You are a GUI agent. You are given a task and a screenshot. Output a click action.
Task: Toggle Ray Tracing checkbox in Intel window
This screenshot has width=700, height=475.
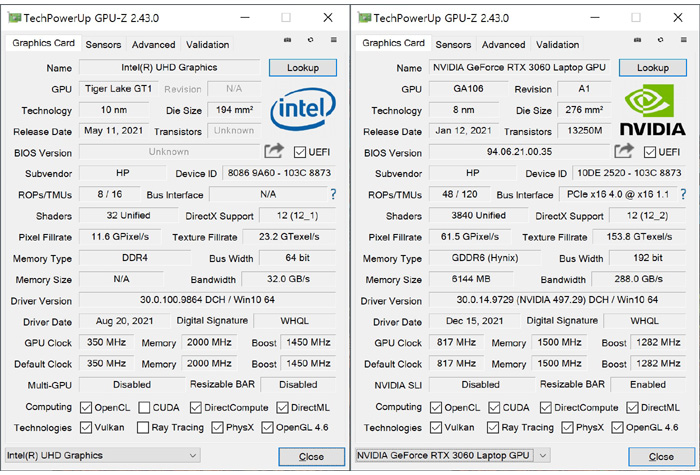[x=145, y=428]
